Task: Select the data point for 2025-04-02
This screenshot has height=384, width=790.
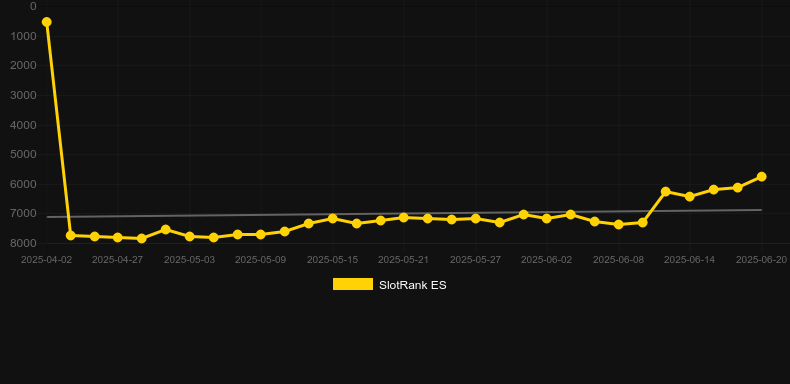Action: 47,22
